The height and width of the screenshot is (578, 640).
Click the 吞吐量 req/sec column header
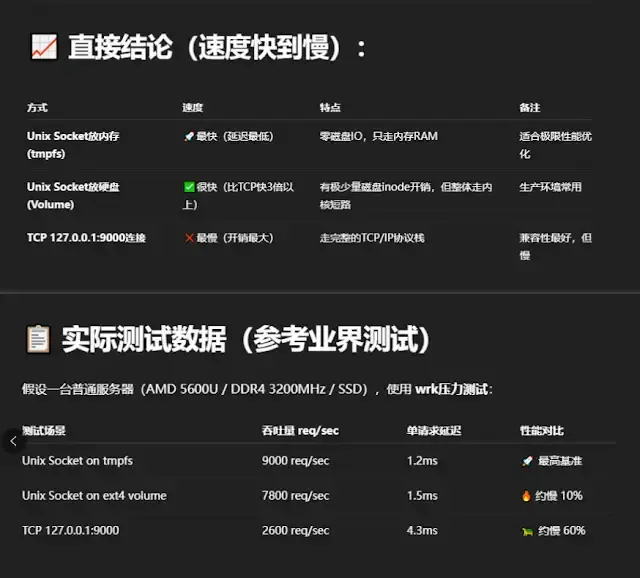(300, 431)
